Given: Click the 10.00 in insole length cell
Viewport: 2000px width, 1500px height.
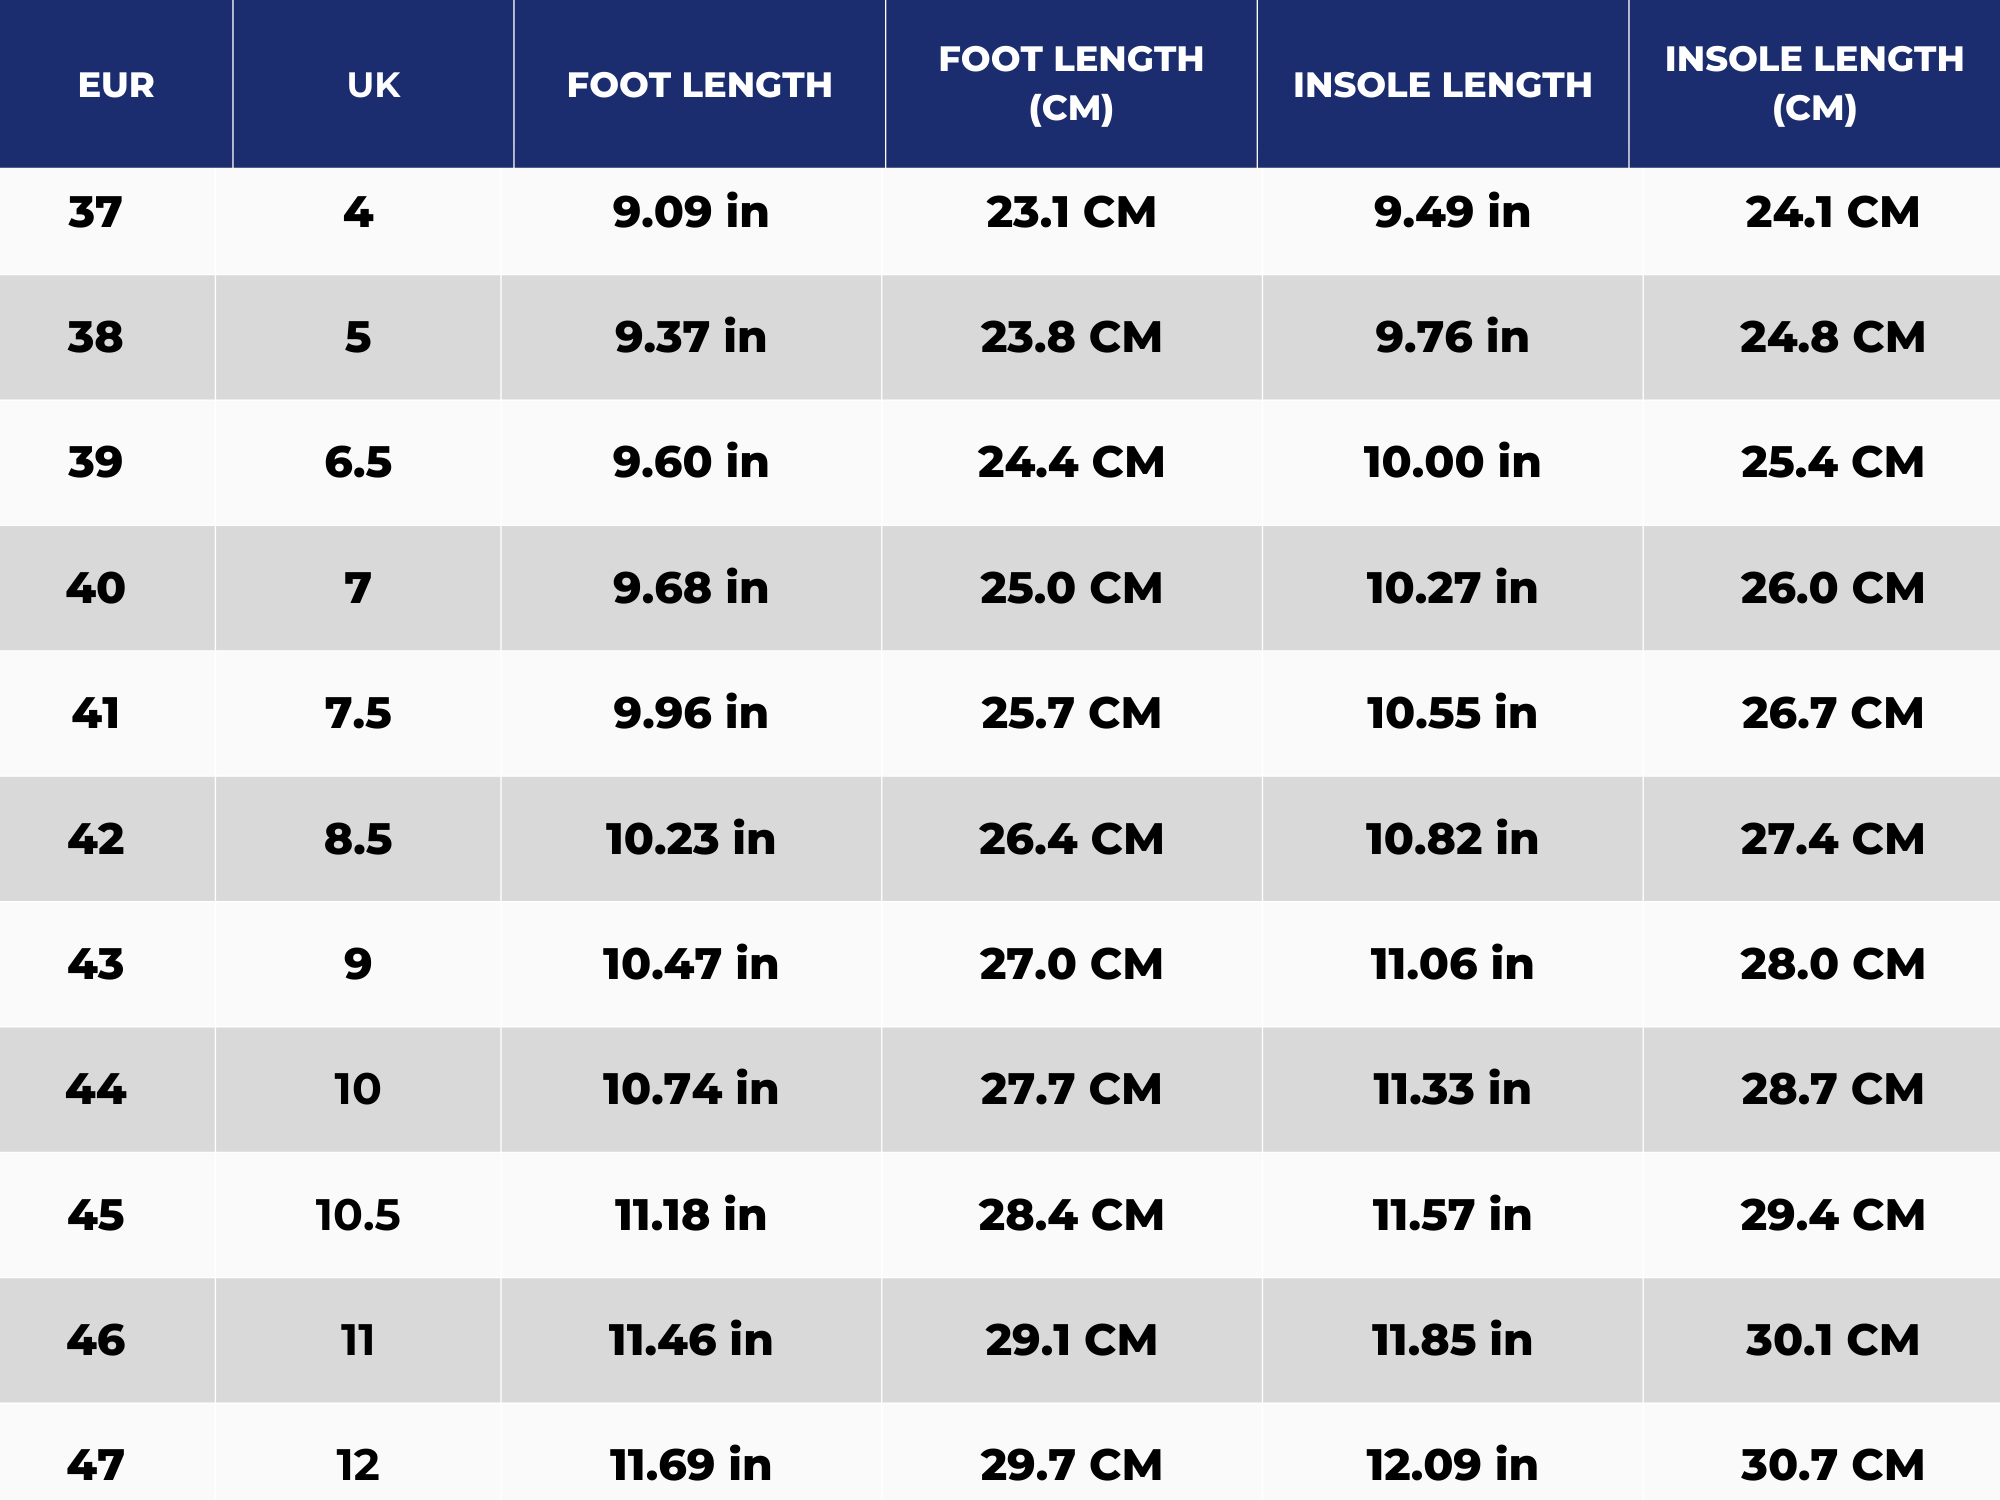Looking at the screenshot, I should point(1451,462).
